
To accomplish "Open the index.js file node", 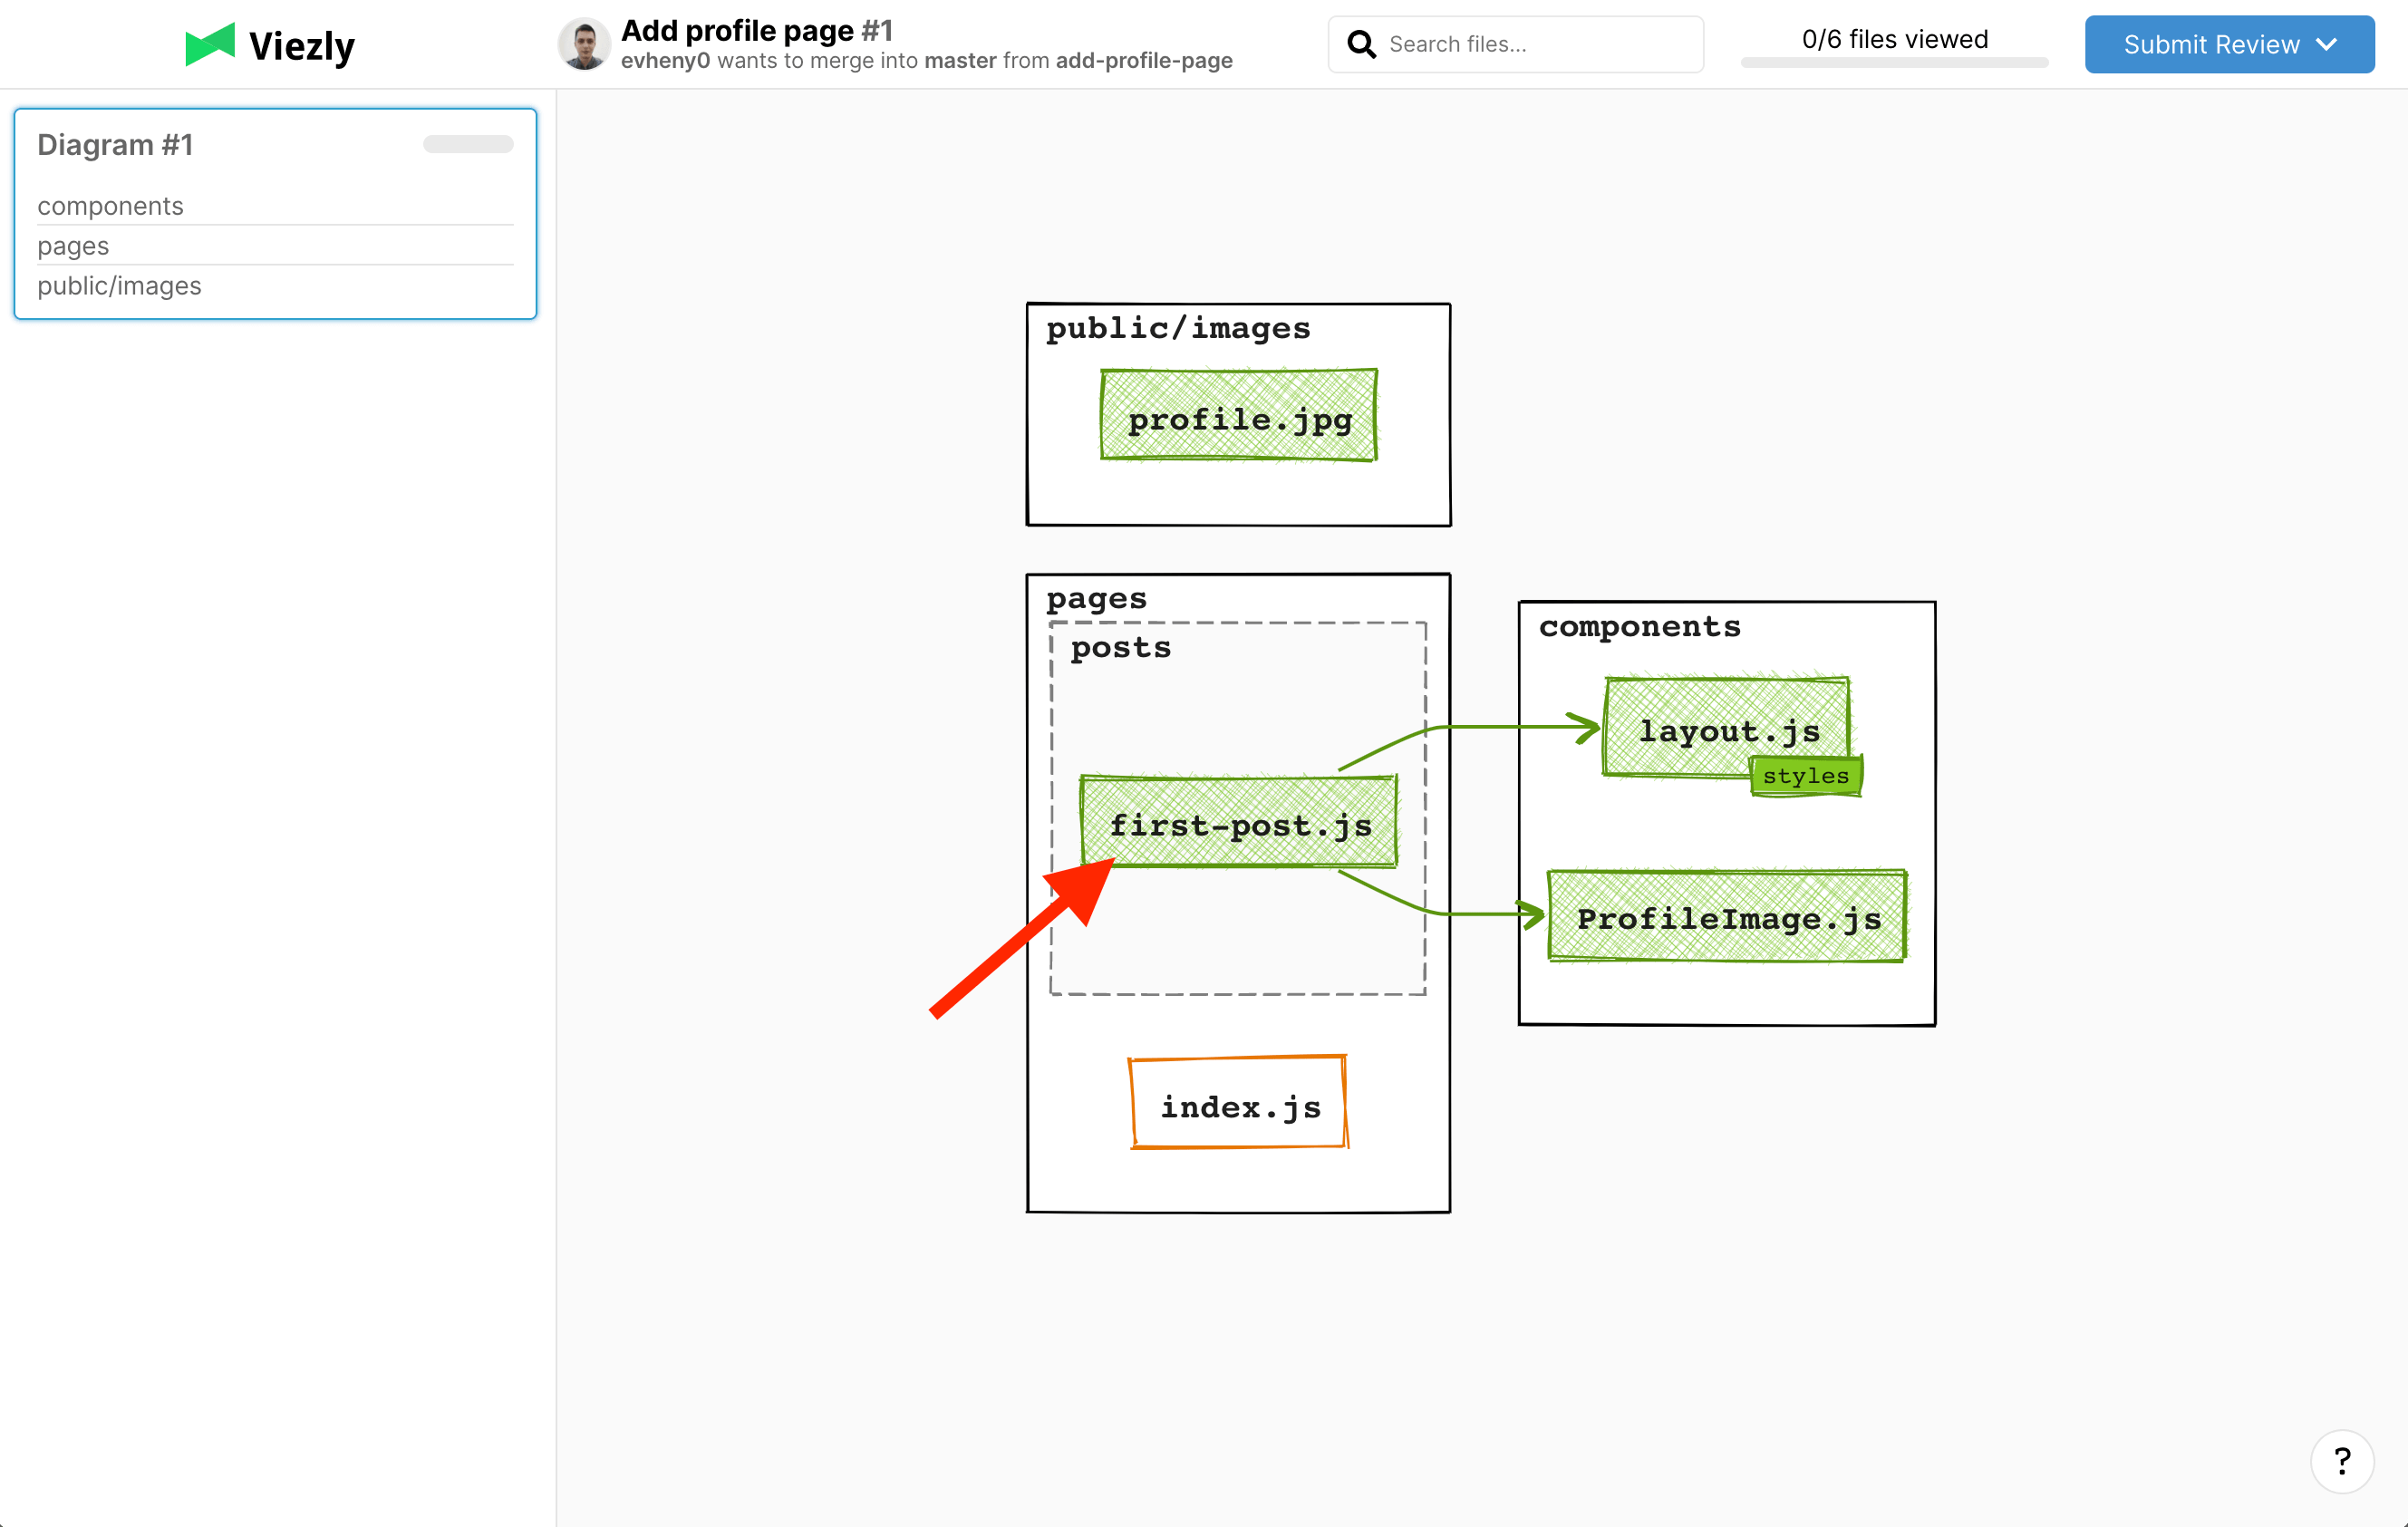I will (1239, 1104).
